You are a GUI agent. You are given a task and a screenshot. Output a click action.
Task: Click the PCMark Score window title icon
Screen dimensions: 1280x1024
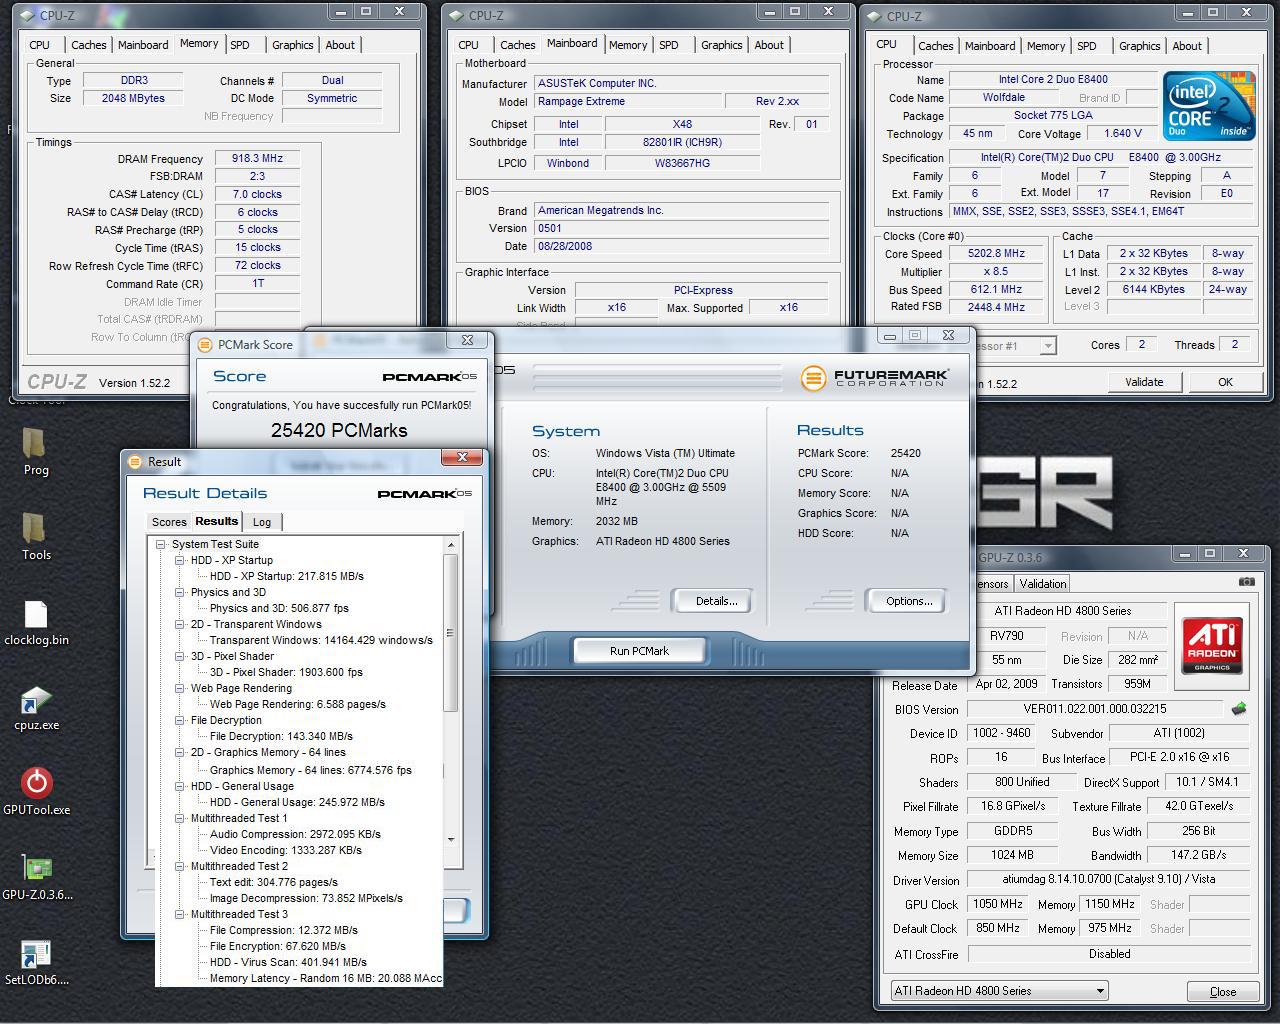(205, 344)
